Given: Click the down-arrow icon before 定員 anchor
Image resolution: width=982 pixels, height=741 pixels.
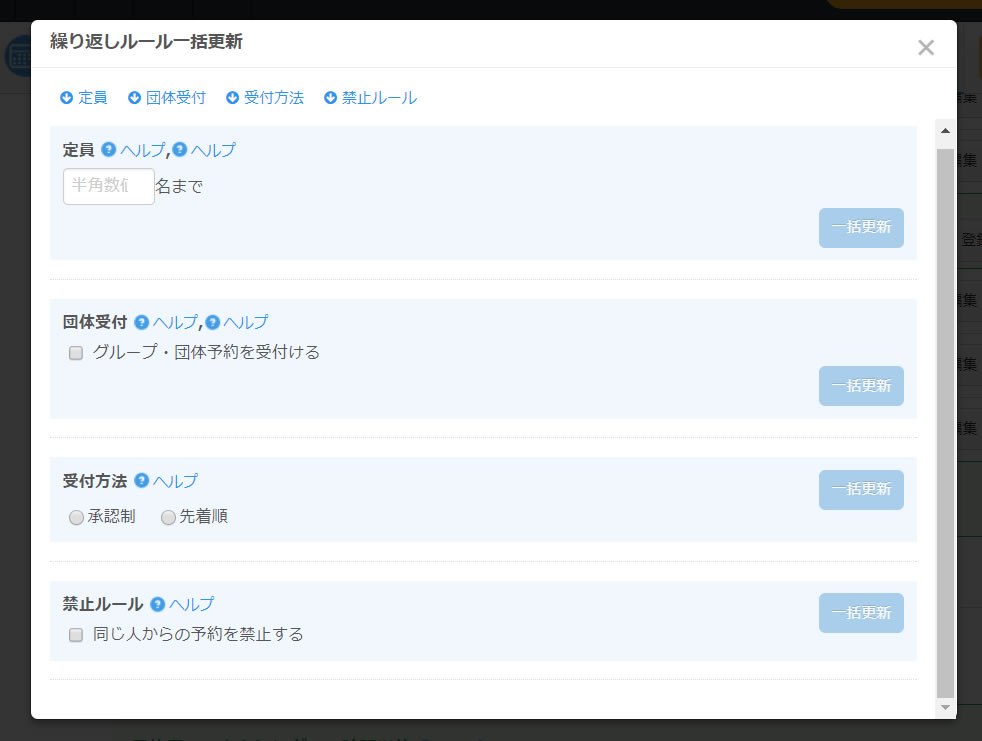Looking at the screenshot, I should 66,98.
